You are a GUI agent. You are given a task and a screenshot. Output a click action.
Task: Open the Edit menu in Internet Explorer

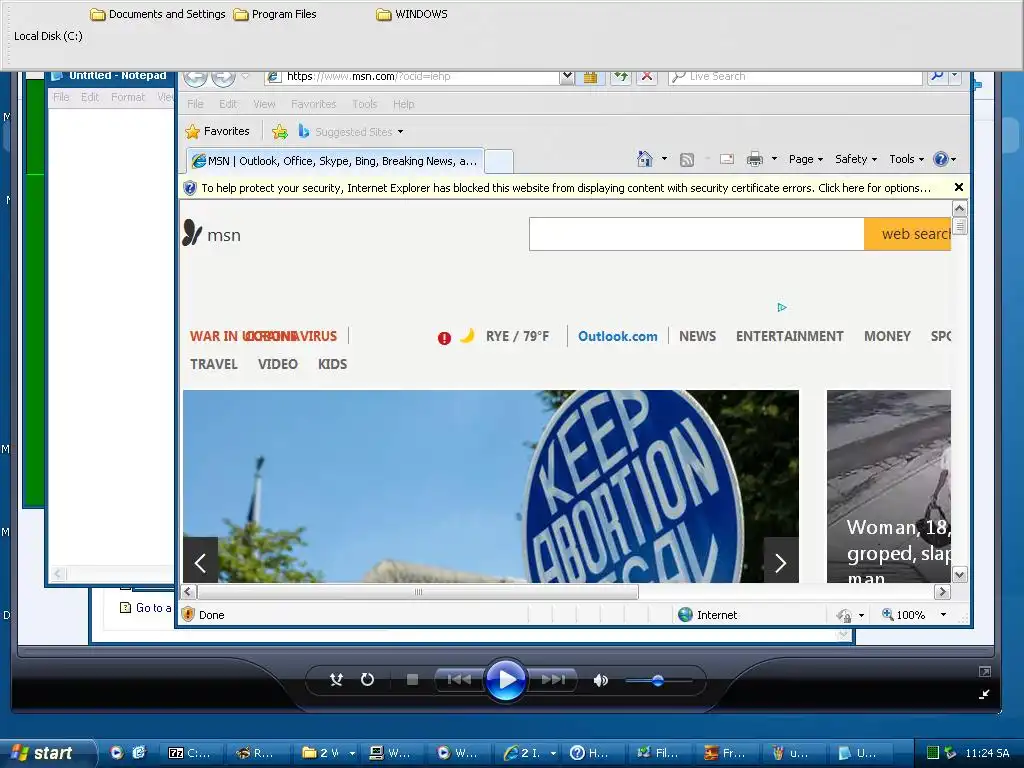[x=228, y=104]
